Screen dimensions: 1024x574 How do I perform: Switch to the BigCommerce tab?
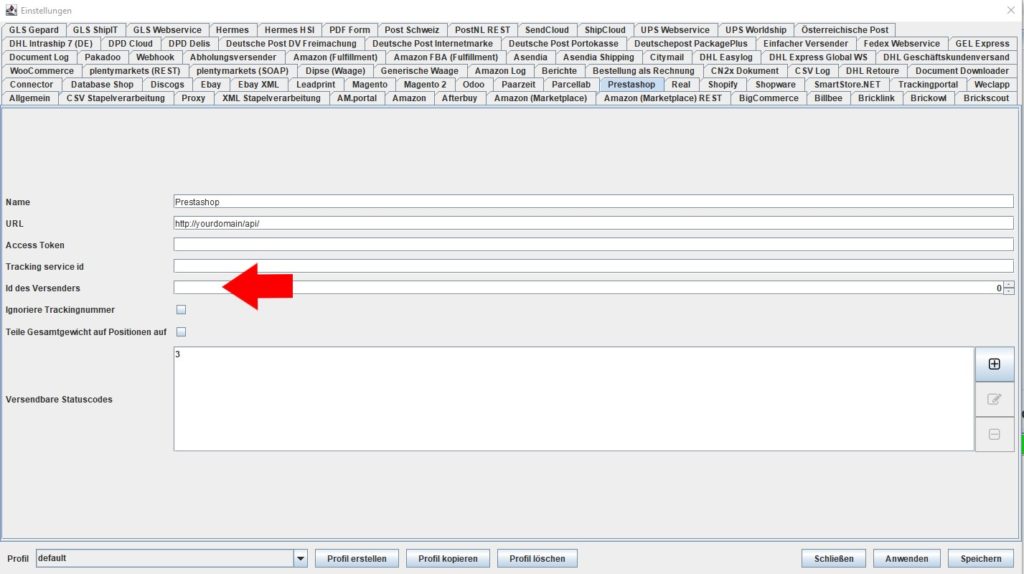coord(769,98)
